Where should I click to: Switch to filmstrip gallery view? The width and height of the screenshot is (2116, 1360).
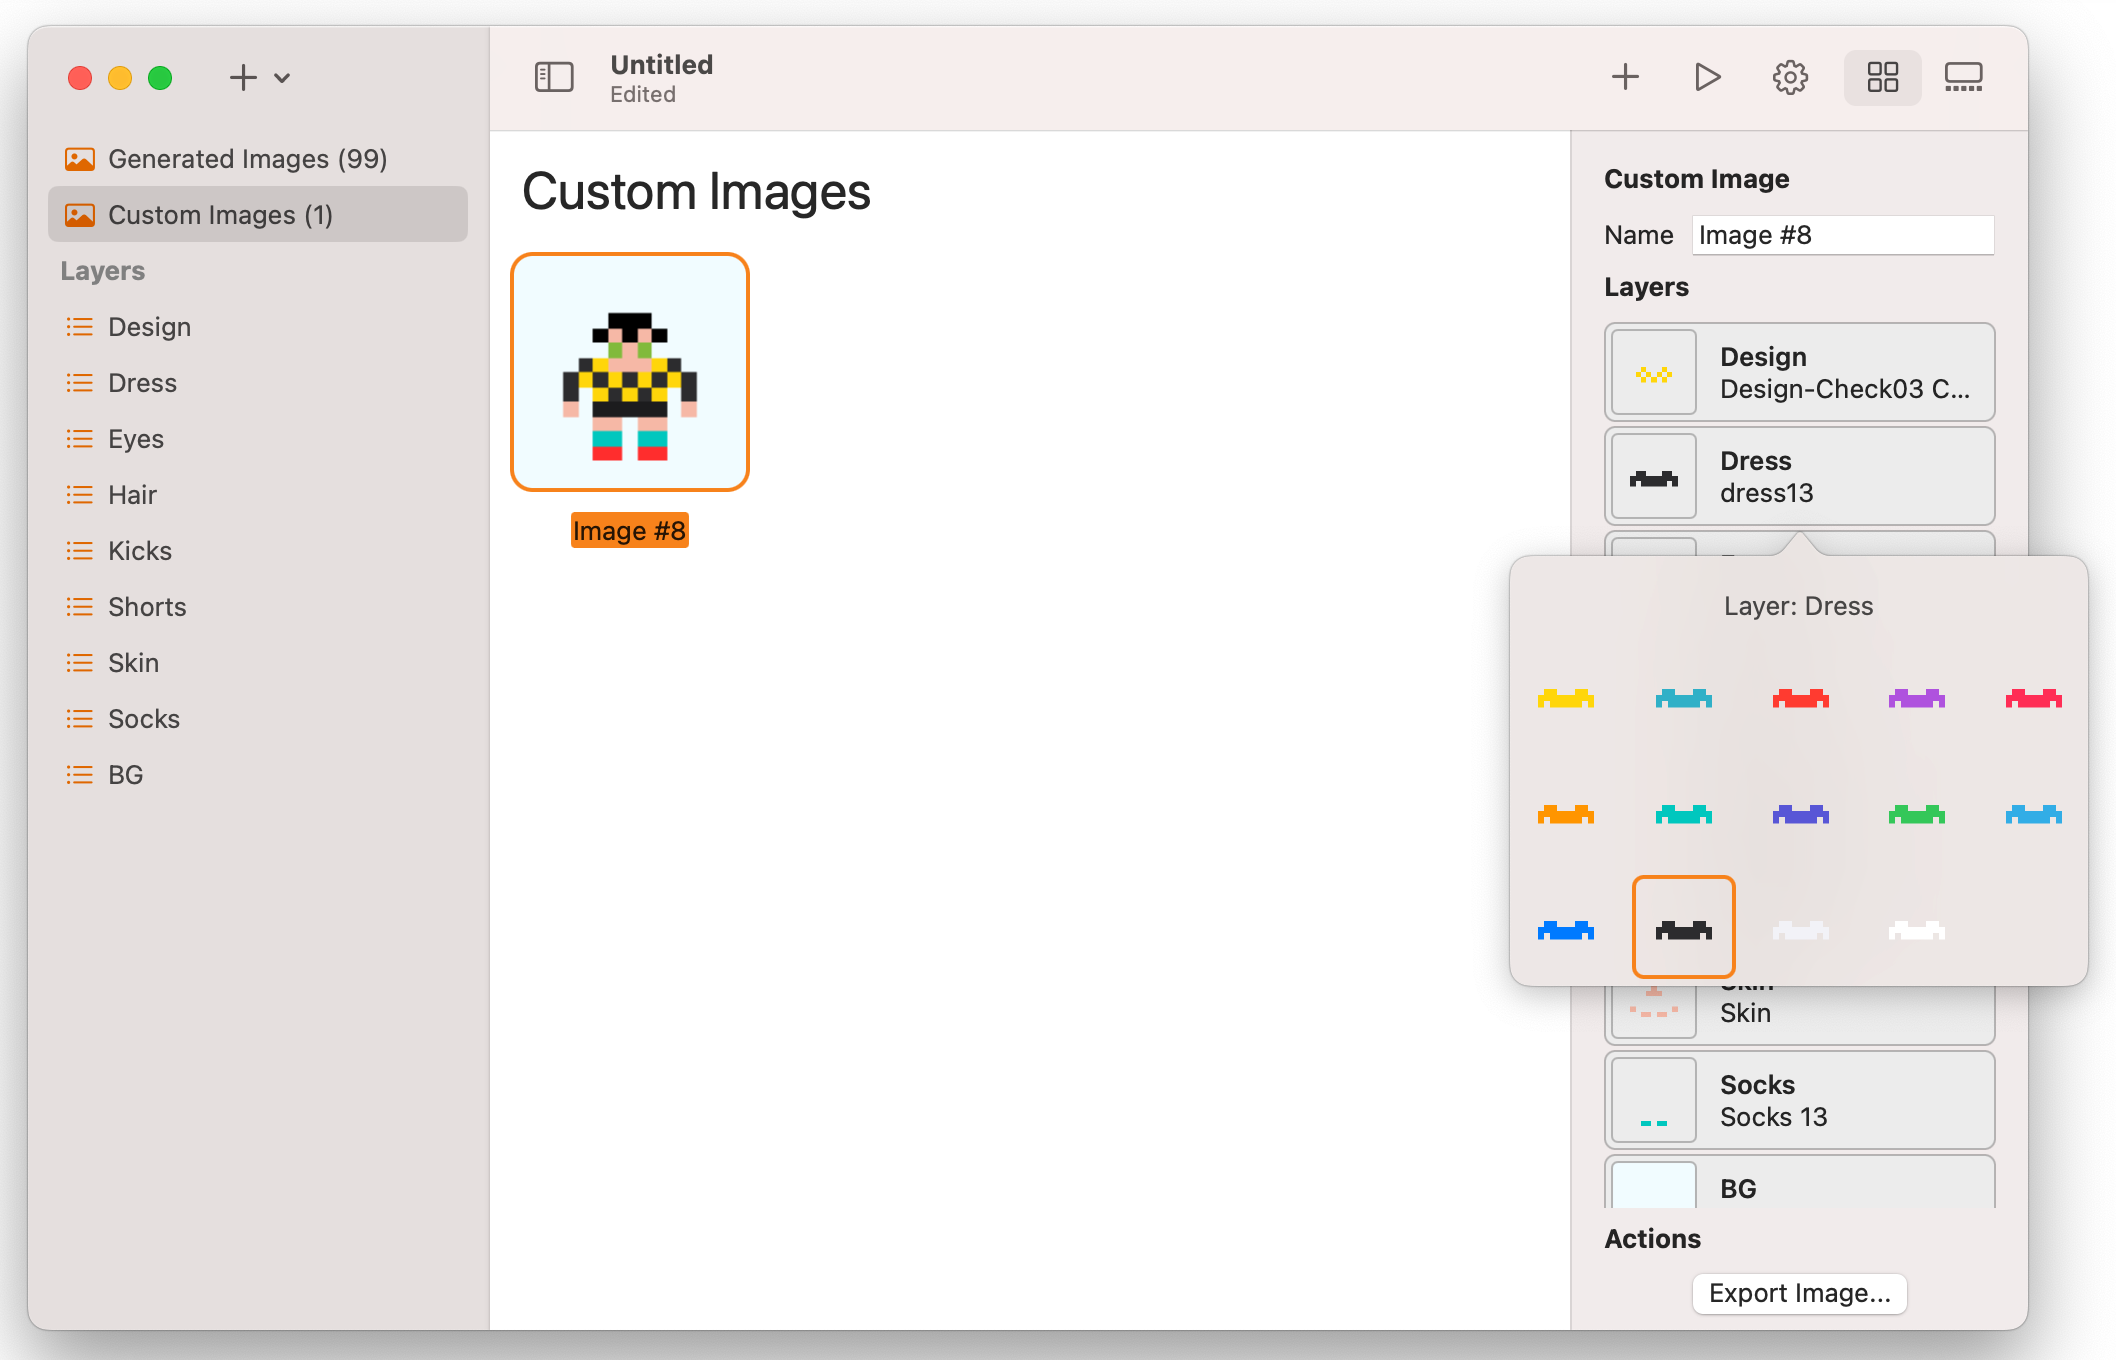pos(1963,77)
